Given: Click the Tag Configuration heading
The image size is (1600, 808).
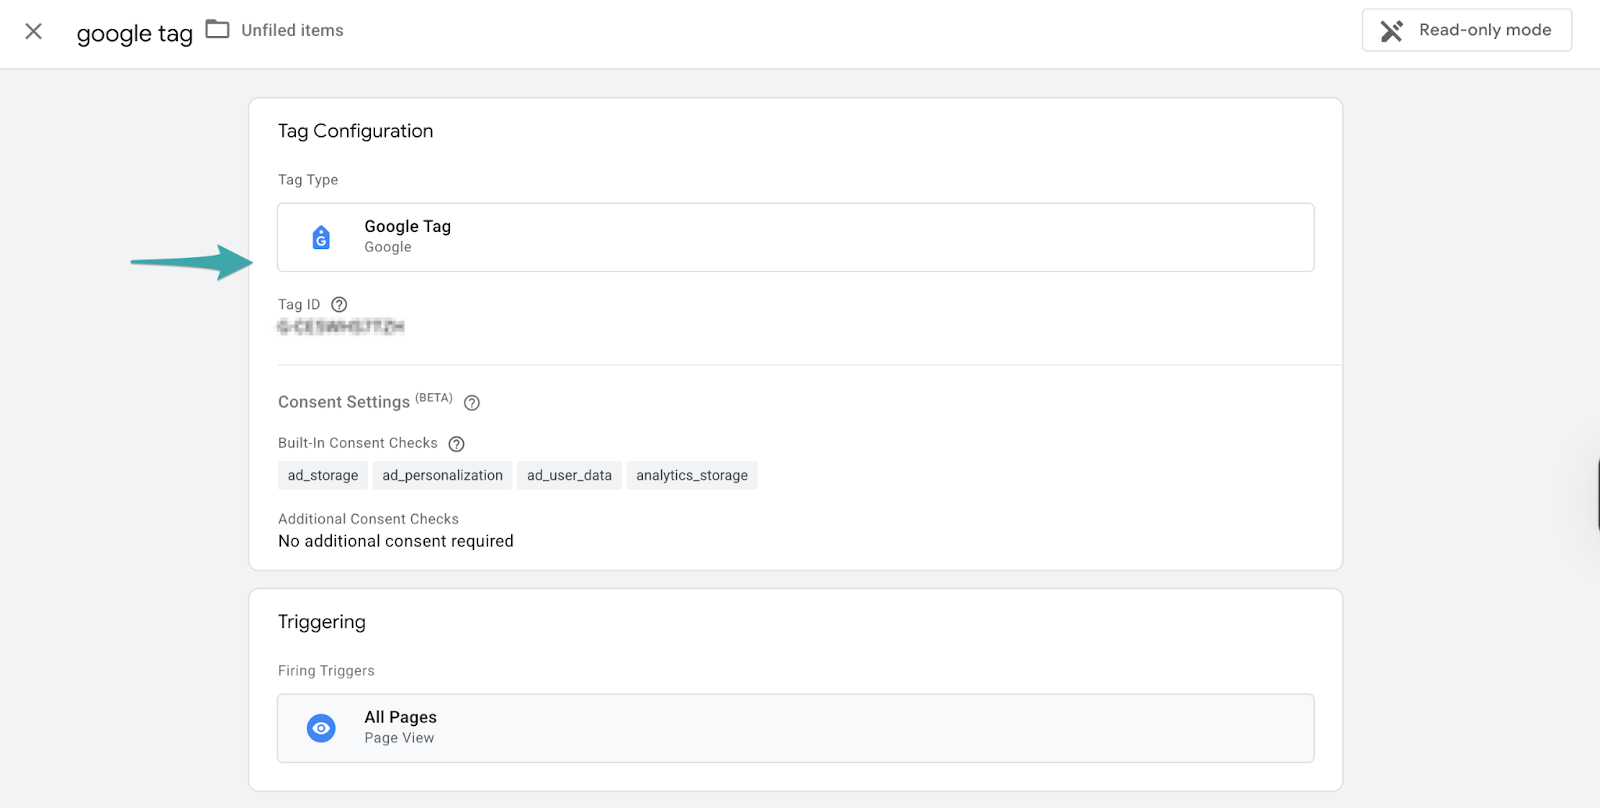Looking at the screenshot, I should pos(355,131).
